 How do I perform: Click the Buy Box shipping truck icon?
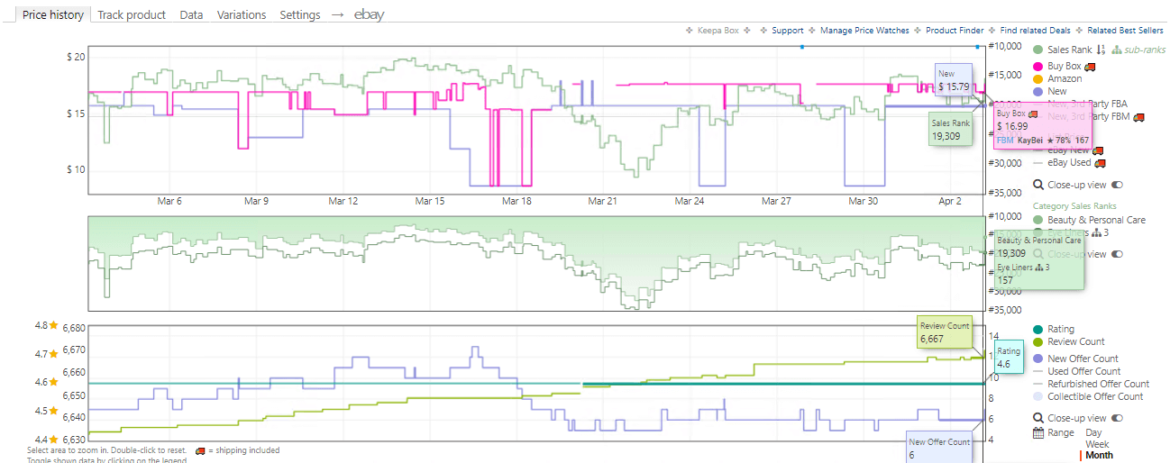[1091, 65]
